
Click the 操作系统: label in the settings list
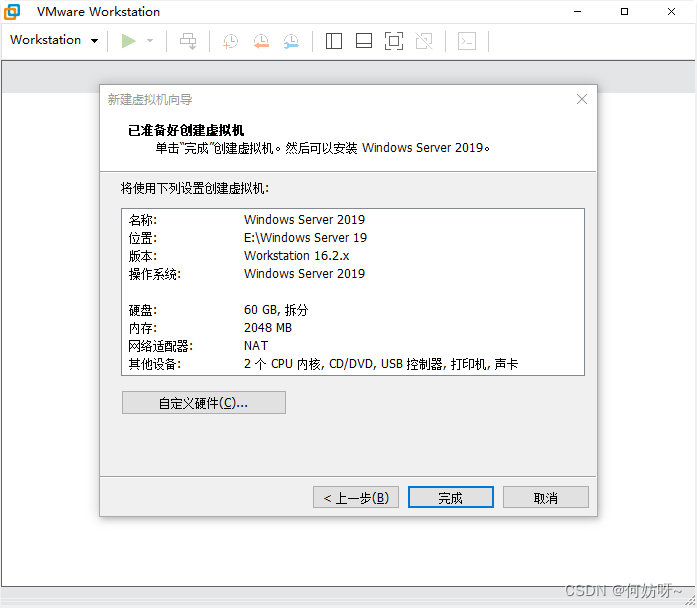pyautogui.click(x=155, y=274)
